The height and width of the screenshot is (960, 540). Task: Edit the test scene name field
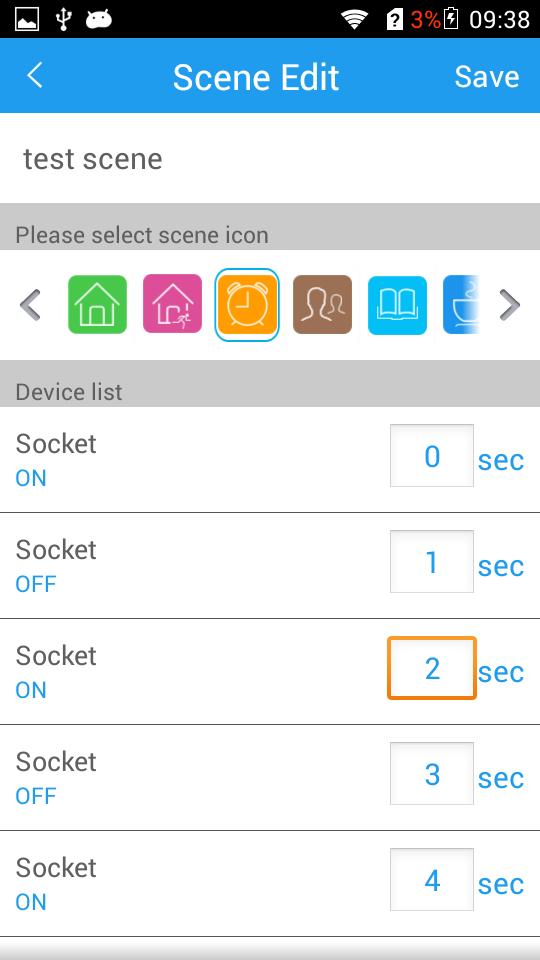(270, 159)
